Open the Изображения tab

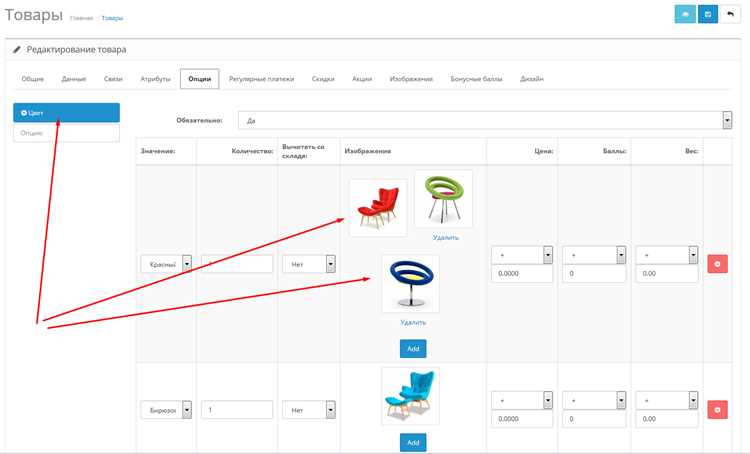point(411,79)
